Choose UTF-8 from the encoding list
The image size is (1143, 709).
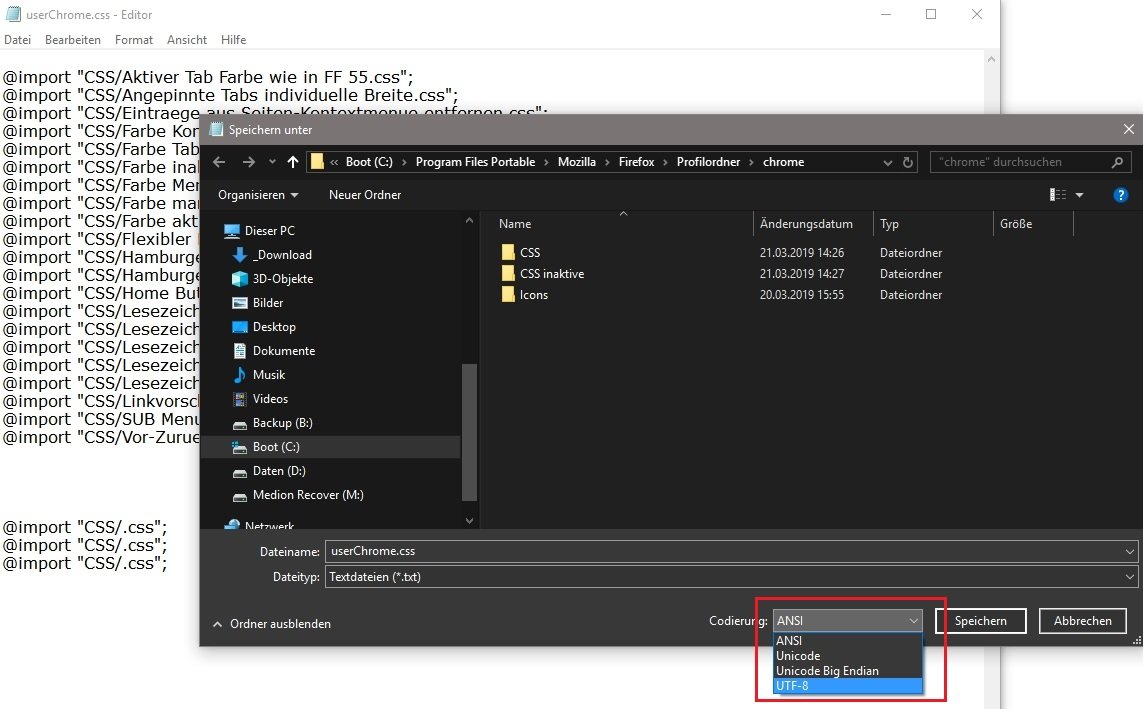(x=791, y=686)
